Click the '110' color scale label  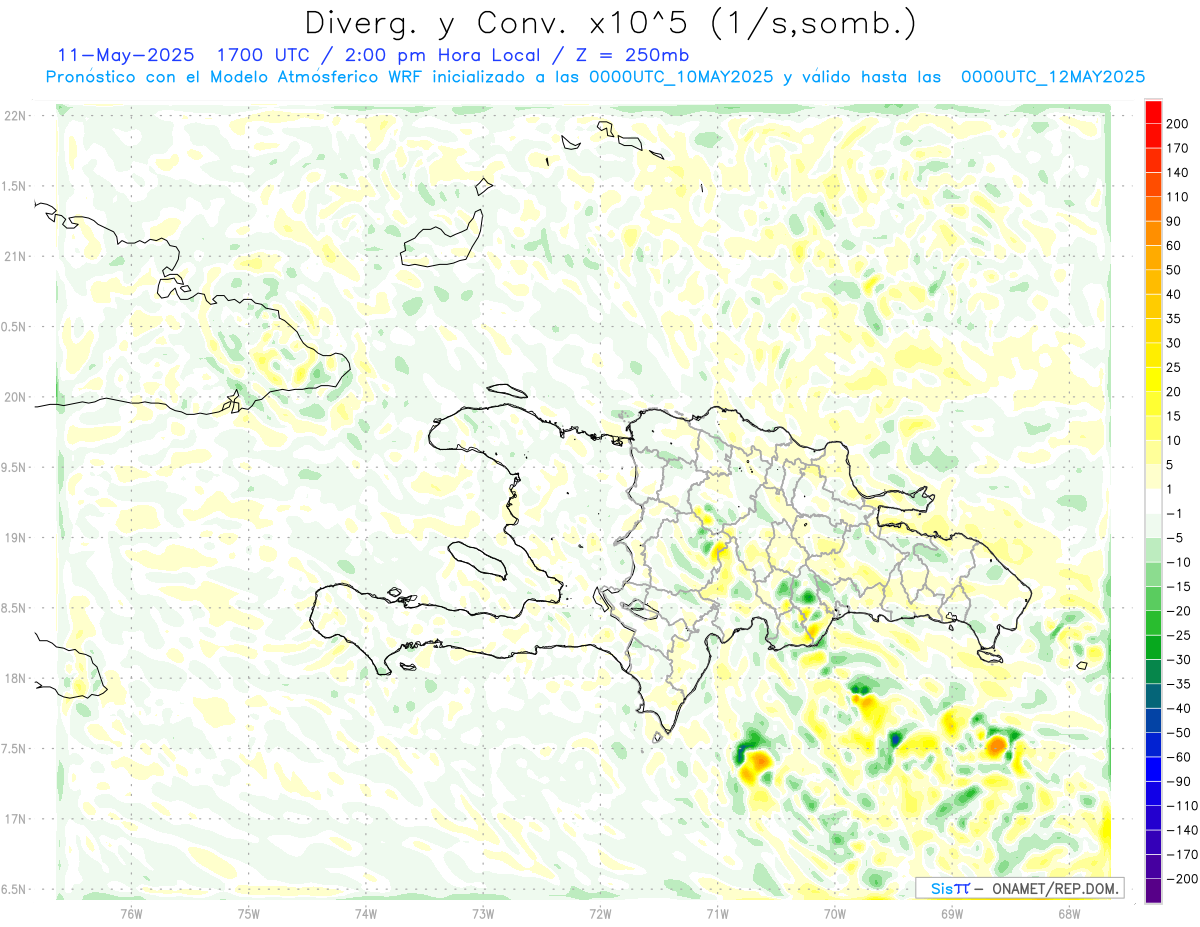coord(1177,196)
